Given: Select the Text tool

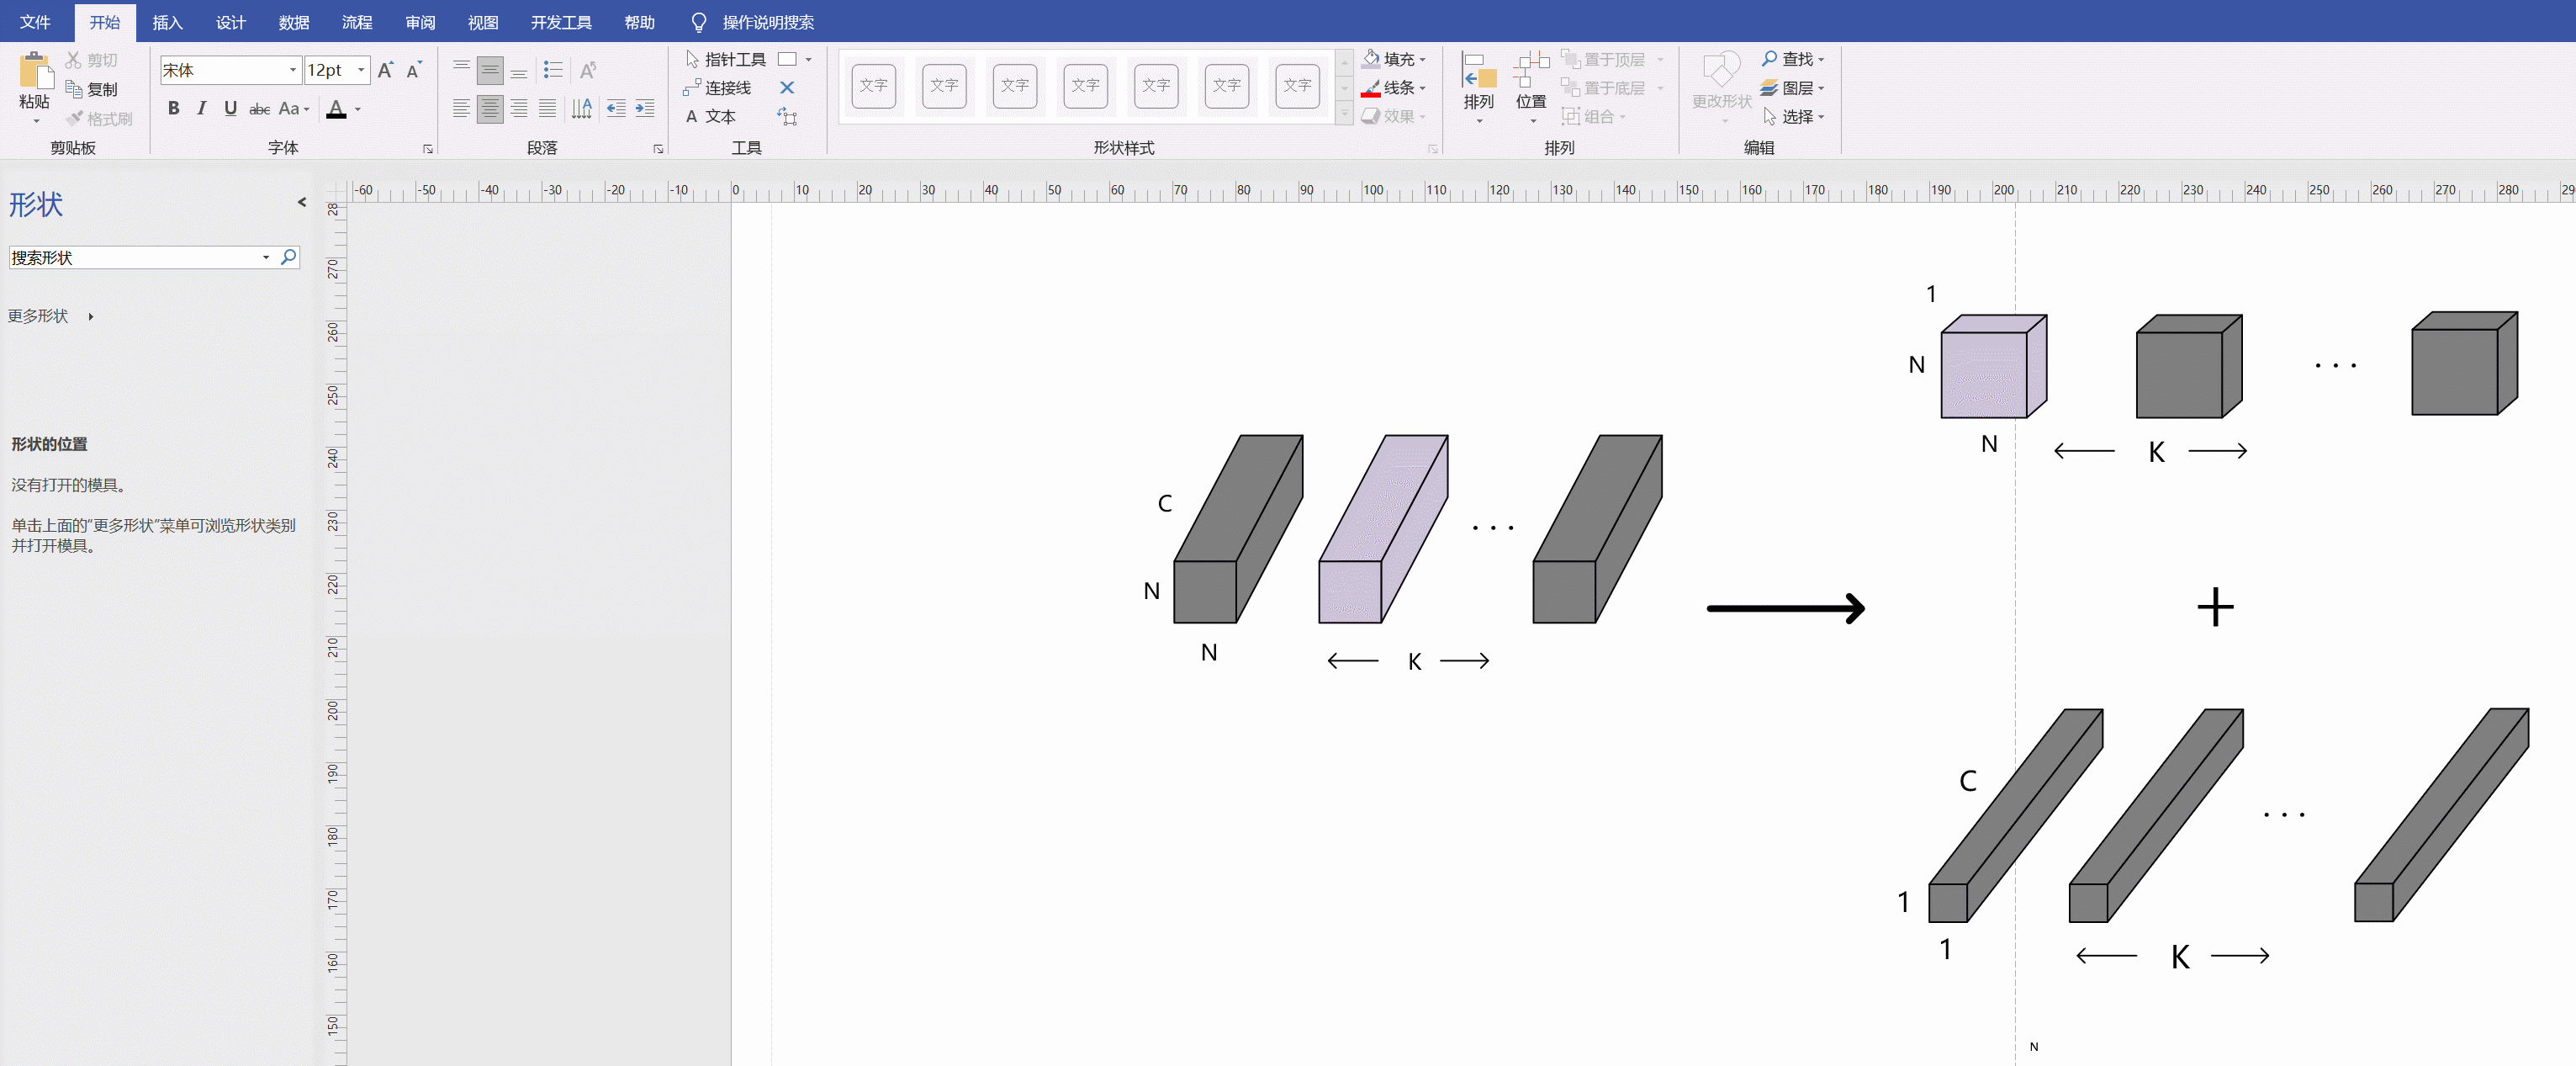Looking at the screenshot, I should [x=711, y=117].
